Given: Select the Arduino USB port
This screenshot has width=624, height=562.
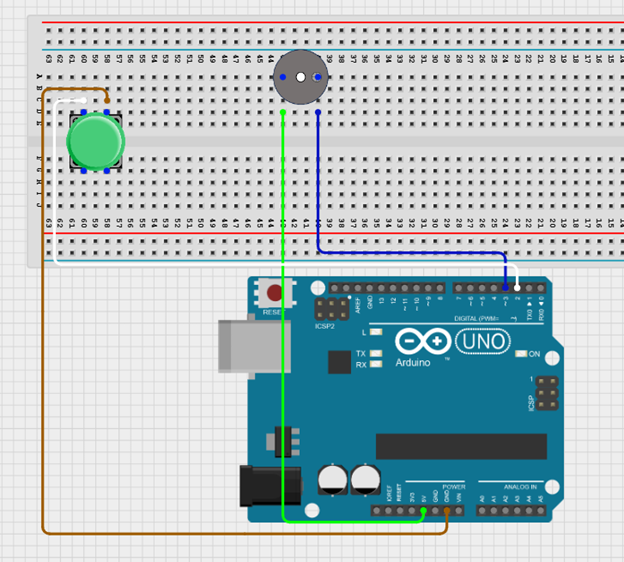Looking at the screenshot, I should [254, 346].
